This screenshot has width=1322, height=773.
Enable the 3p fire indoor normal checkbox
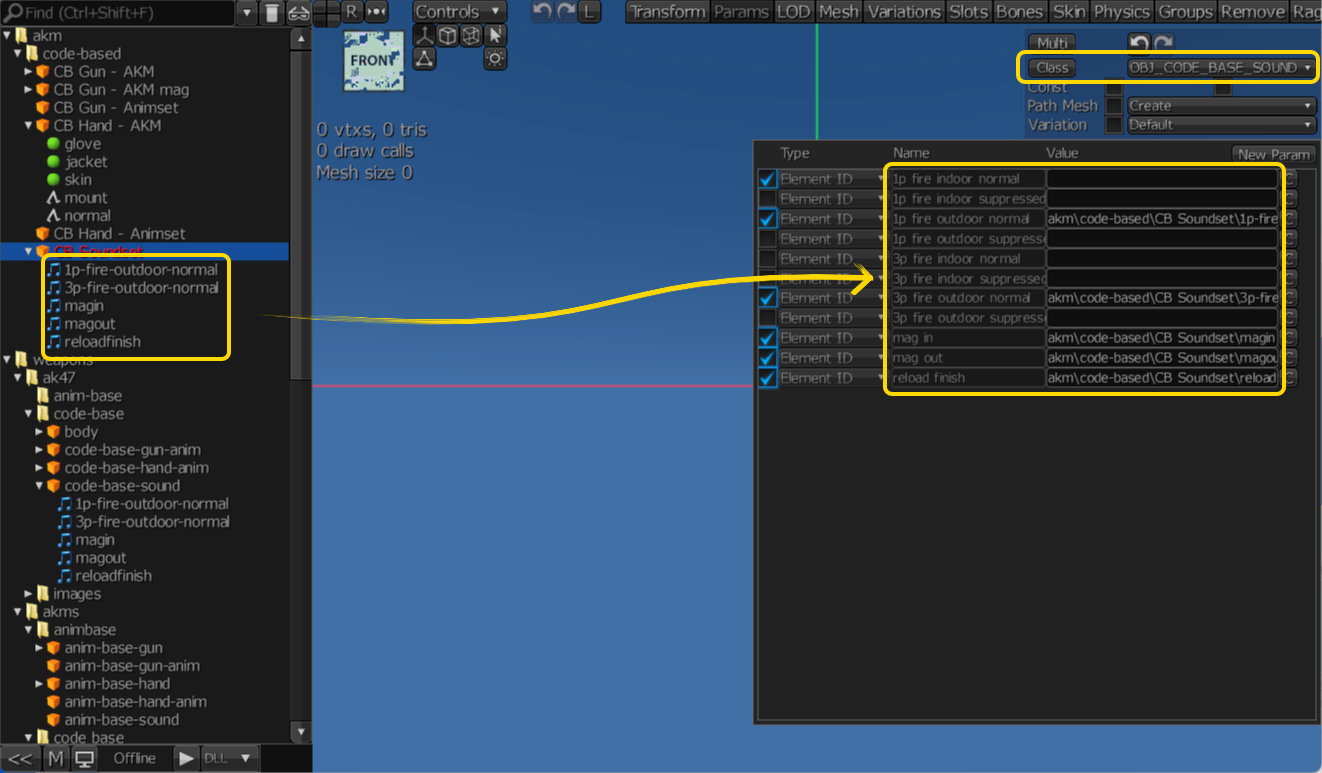click(767, 258)
